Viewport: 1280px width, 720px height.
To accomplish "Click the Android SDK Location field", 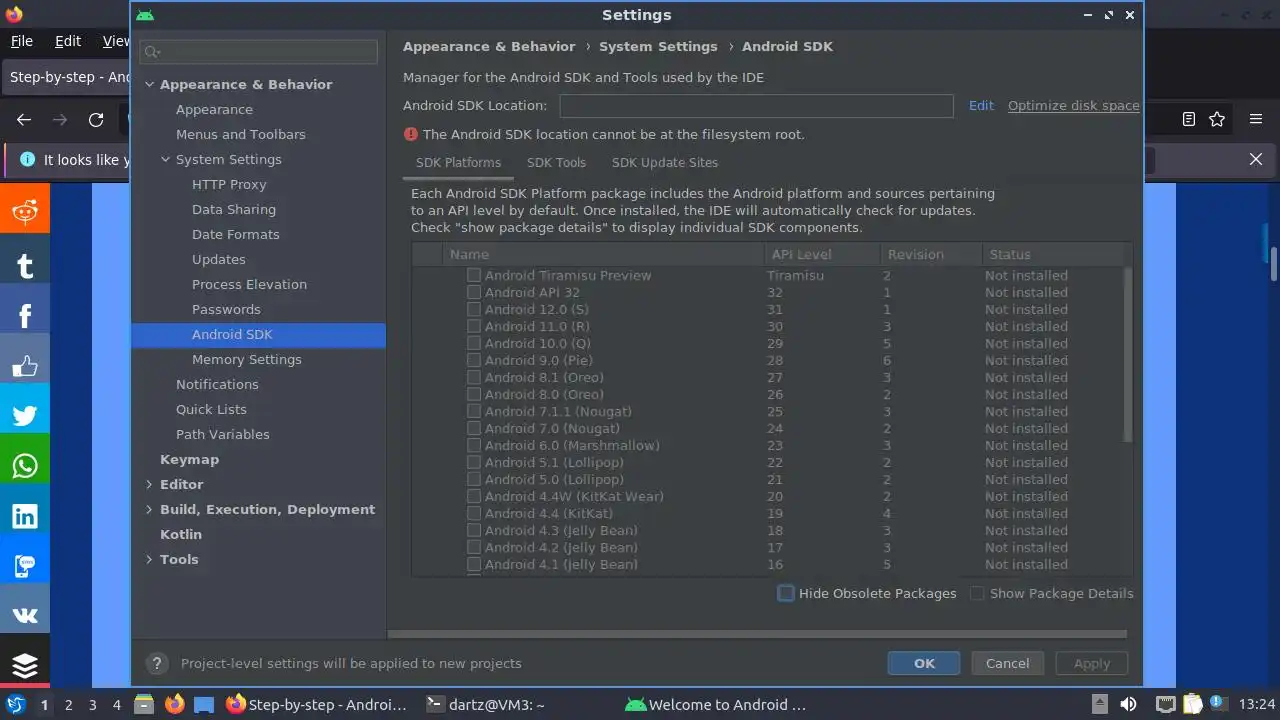I will (x=756, y=106).
